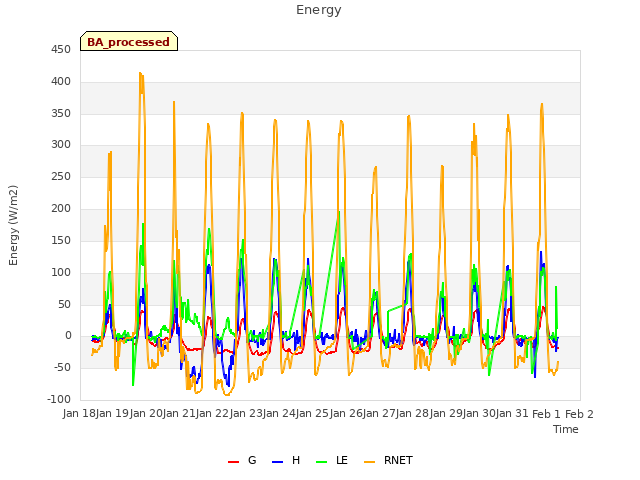Click the Jan 25 x-axis tick label
The height and width of the screenshot is (480, 640).
pos(312,414)
